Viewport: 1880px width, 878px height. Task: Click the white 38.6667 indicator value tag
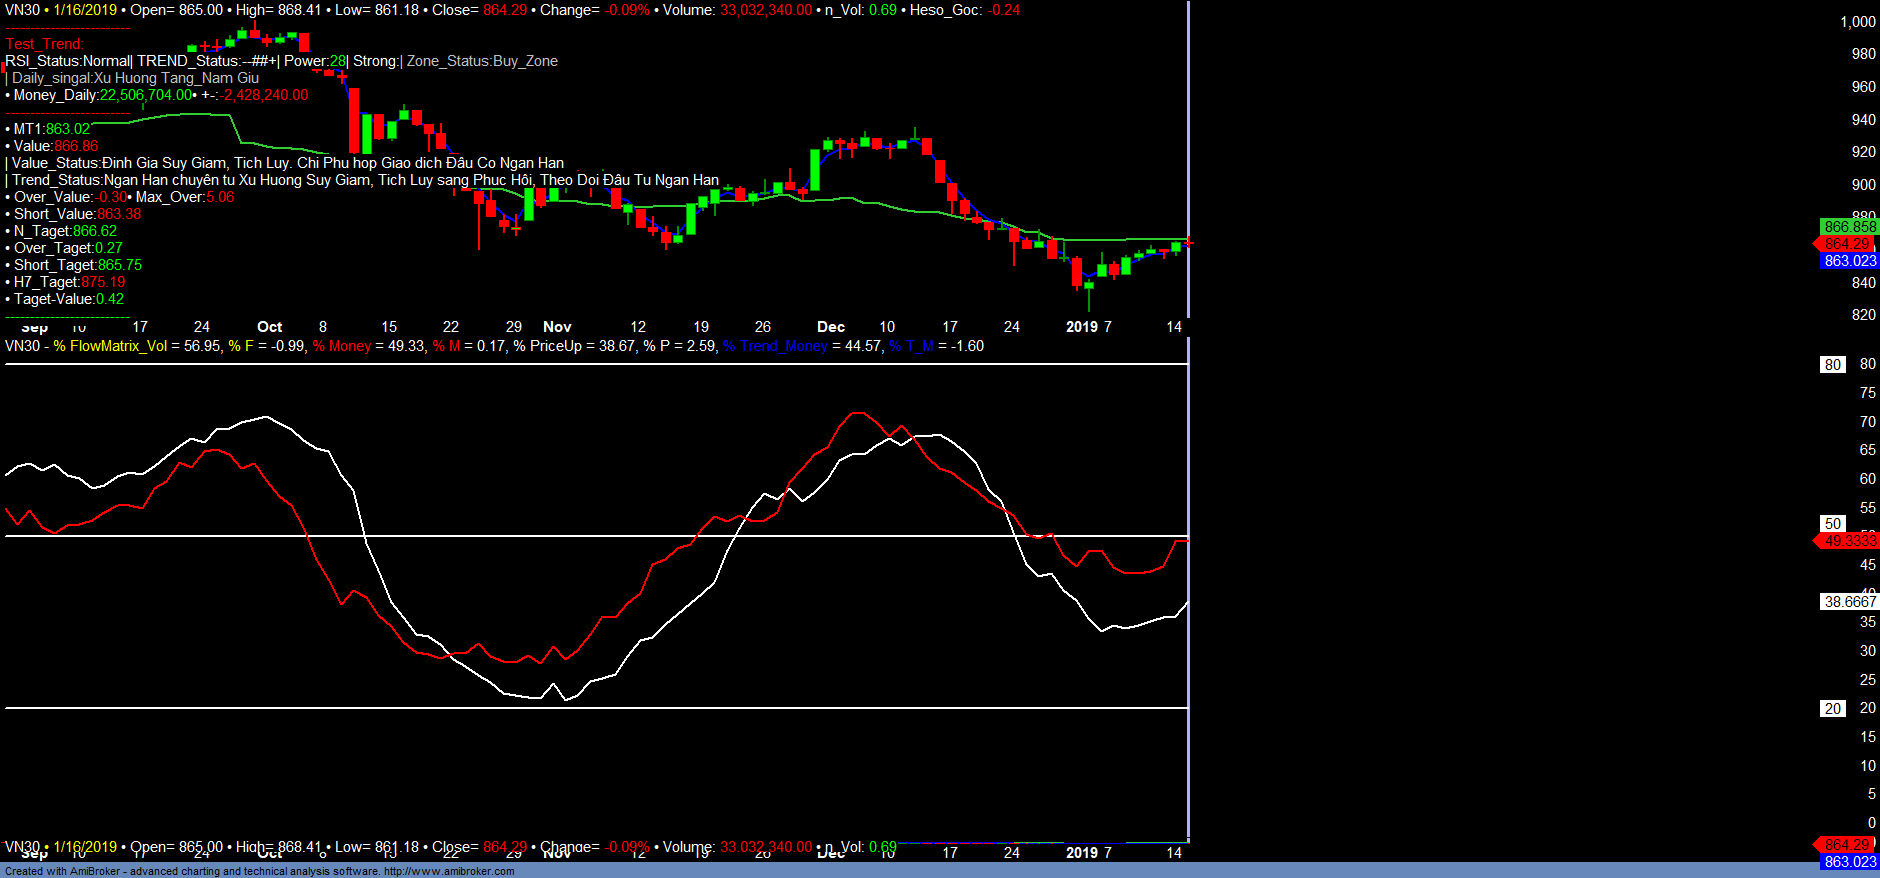pyautogui.click(x=1849, y=602)
